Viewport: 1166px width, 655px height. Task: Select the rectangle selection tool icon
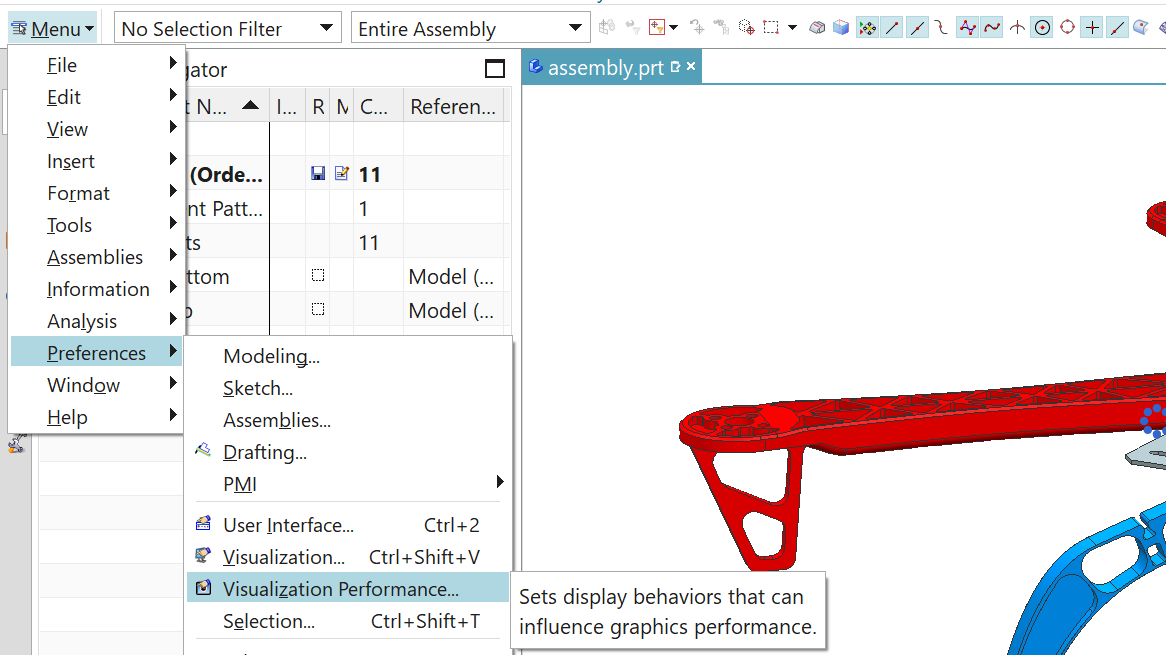point(771,28)
